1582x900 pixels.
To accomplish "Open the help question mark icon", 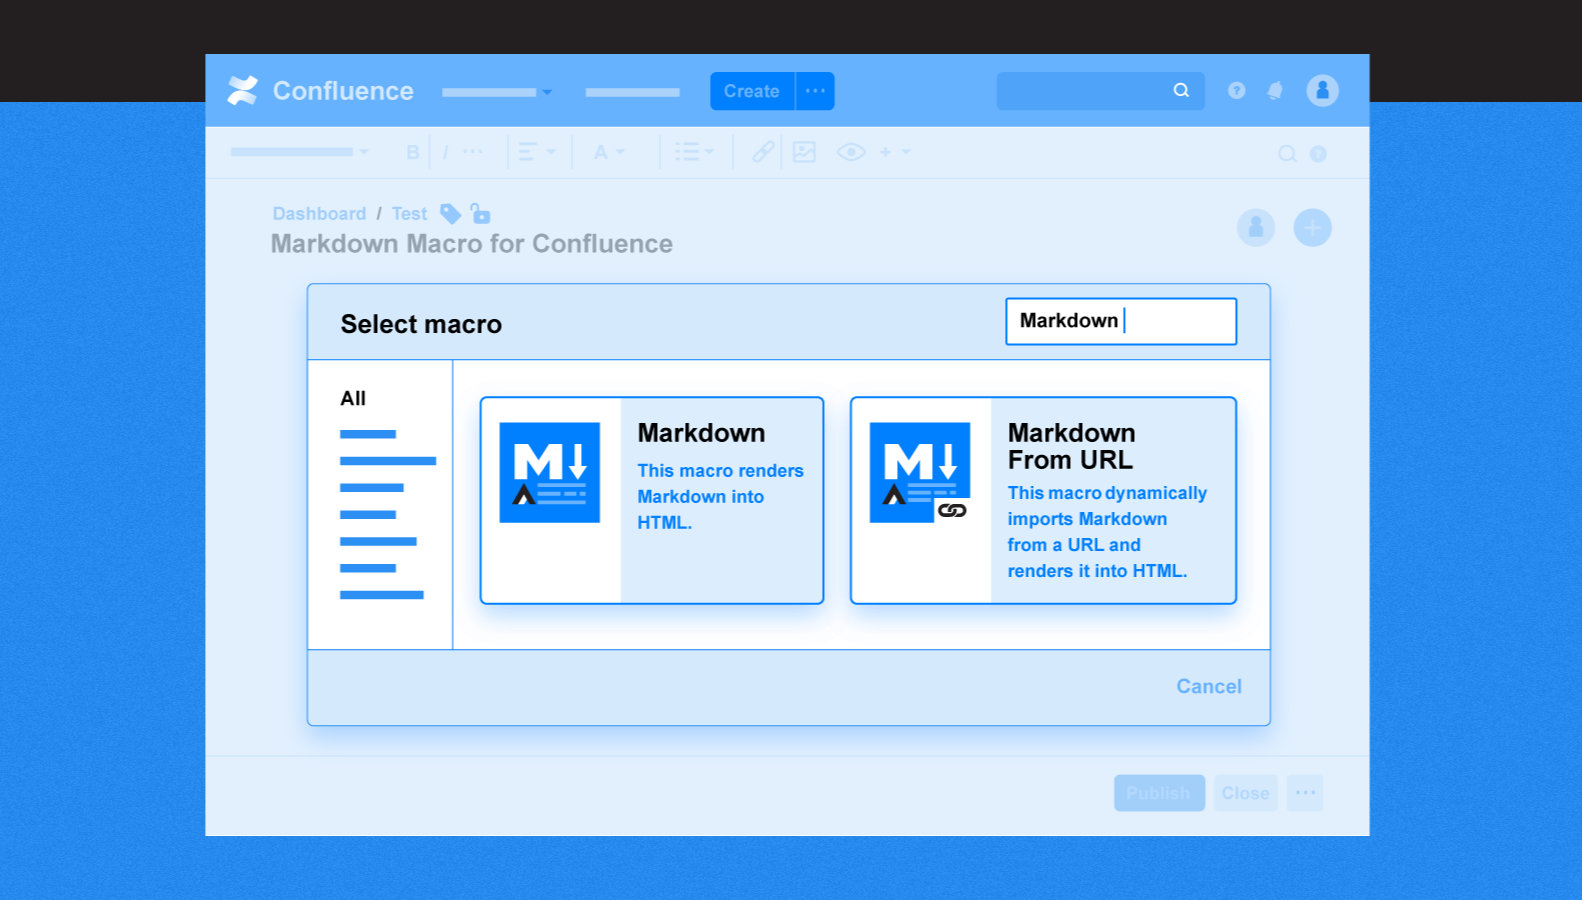I will pos(1237,91).
